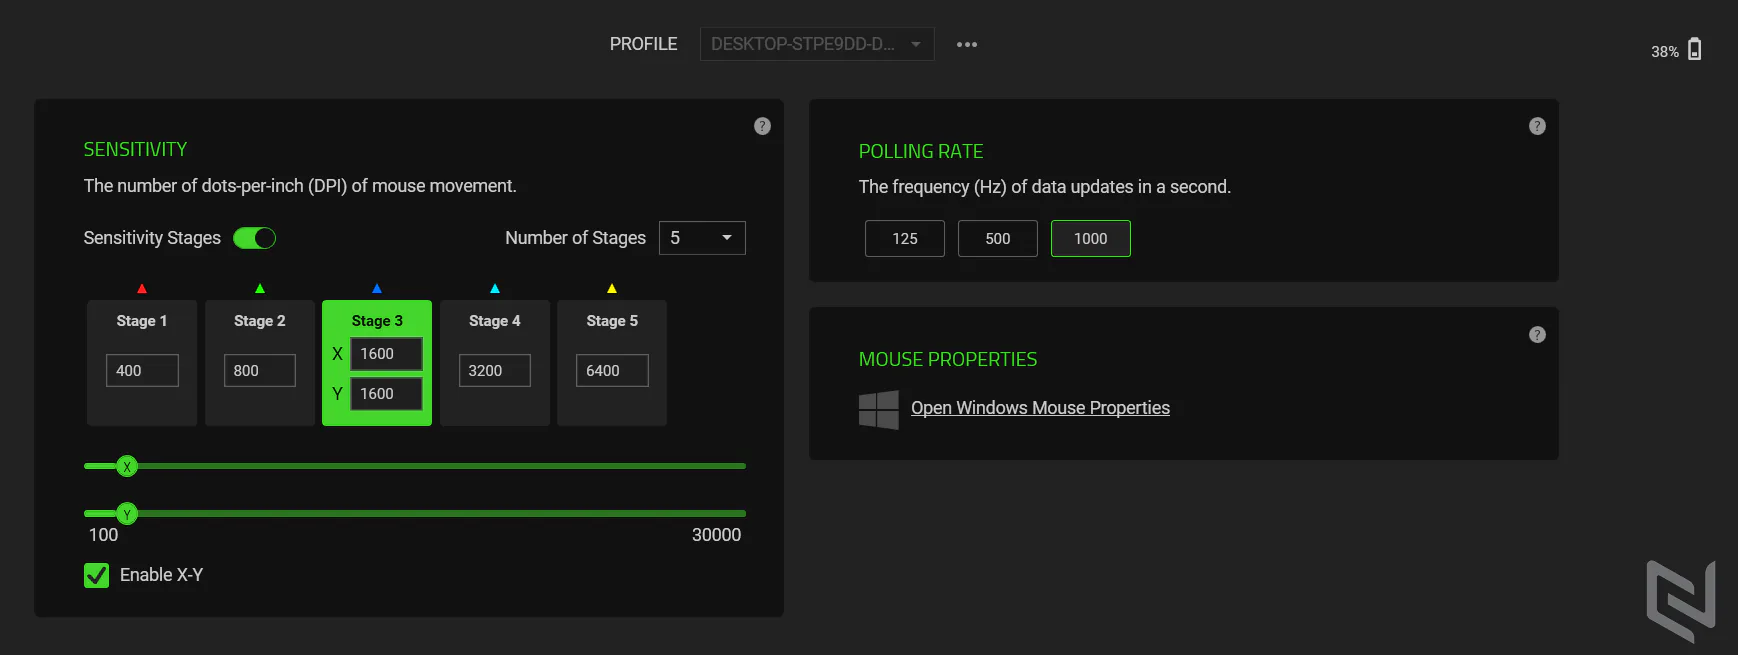Click the cyan Stage 4 indicator triangle
Image resolution: width=1738 pixels, height=655 pixels.
click(x=495, y=288)
